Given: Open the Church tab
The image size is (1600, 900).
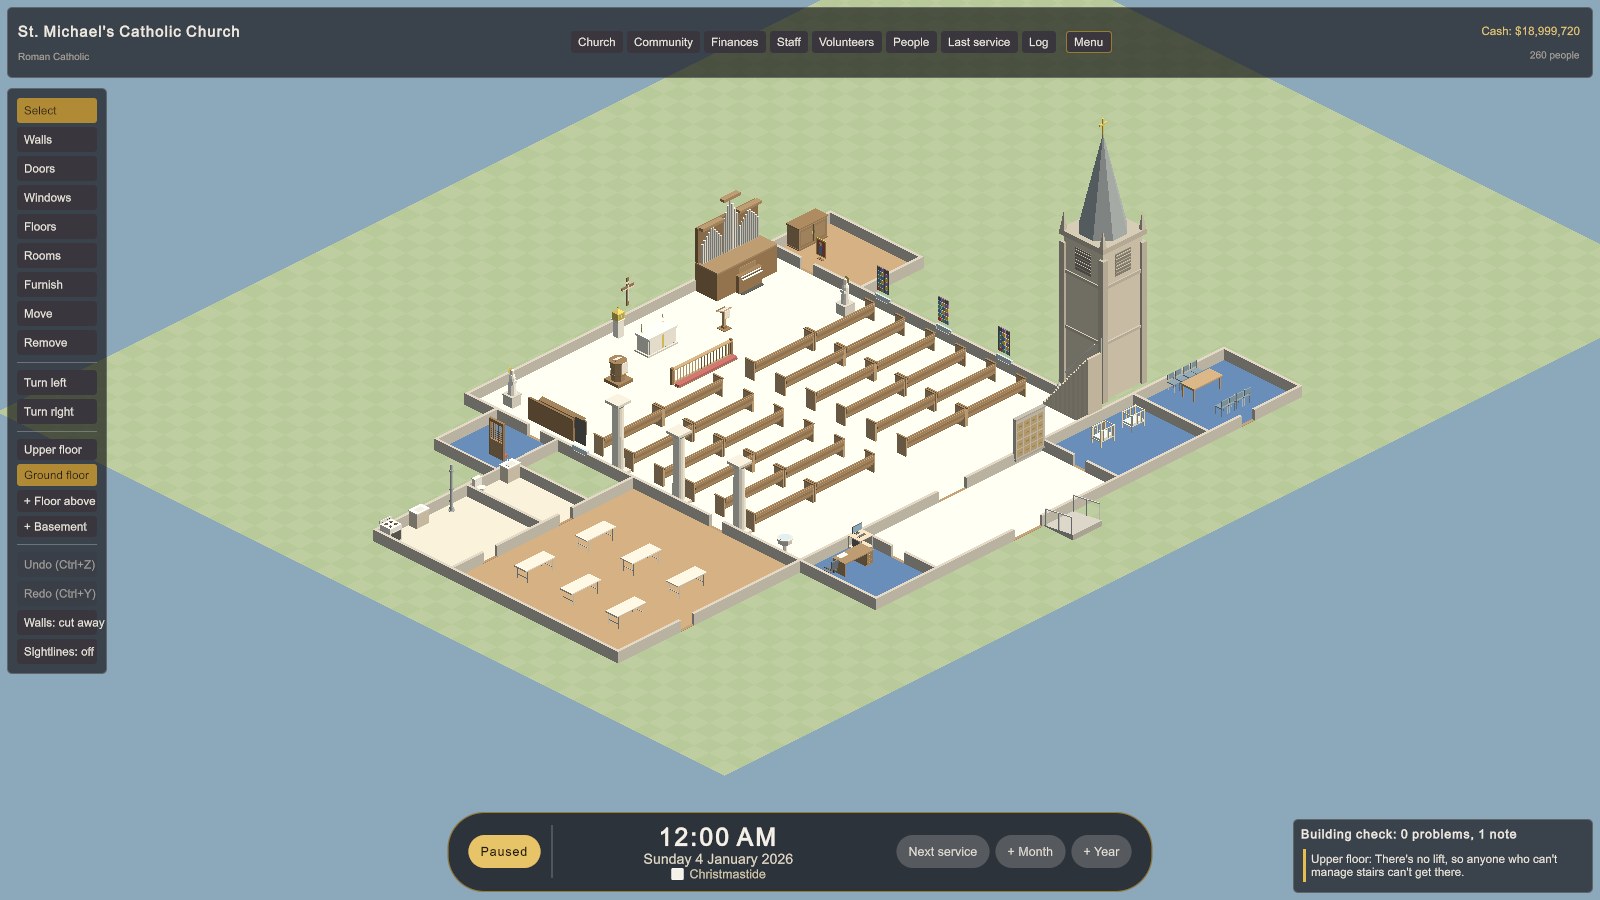Looking at the screenshot, I should pos(597,42).
